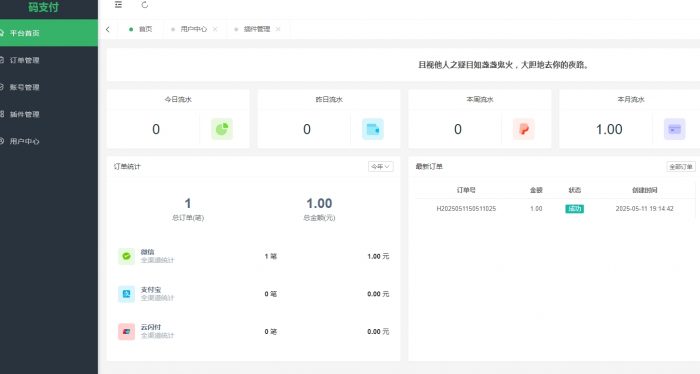
Task: Click the 昨日流水 card title
Action: point(329,100)
